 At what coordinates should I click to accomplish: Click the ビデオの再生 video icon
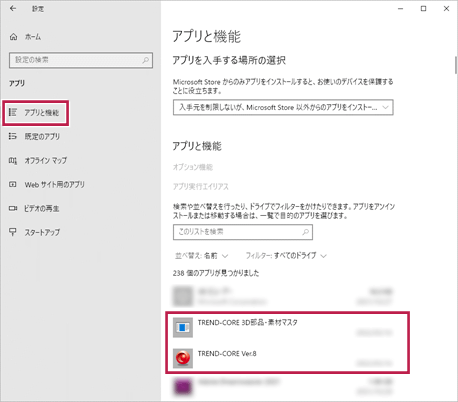click(13, 208)
